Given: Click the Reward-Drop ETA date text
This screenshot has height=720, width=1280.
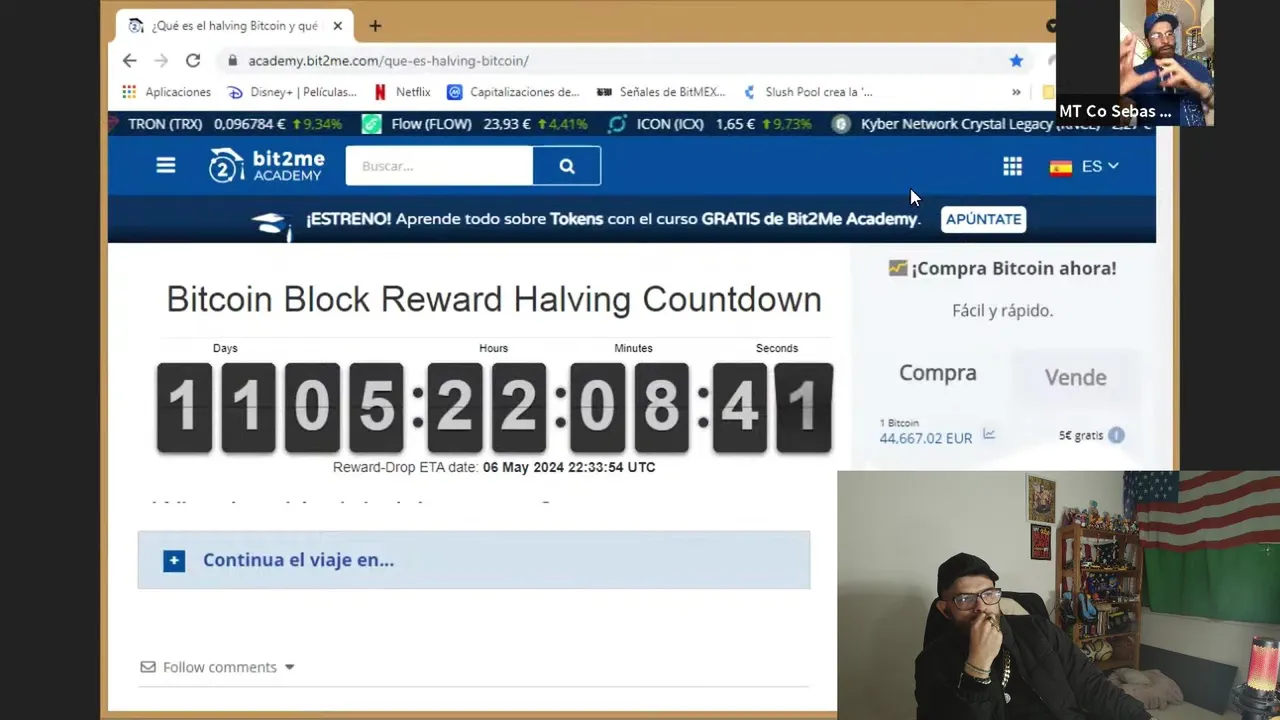Looking at the screenshot, I should click(x=494, y=467).
